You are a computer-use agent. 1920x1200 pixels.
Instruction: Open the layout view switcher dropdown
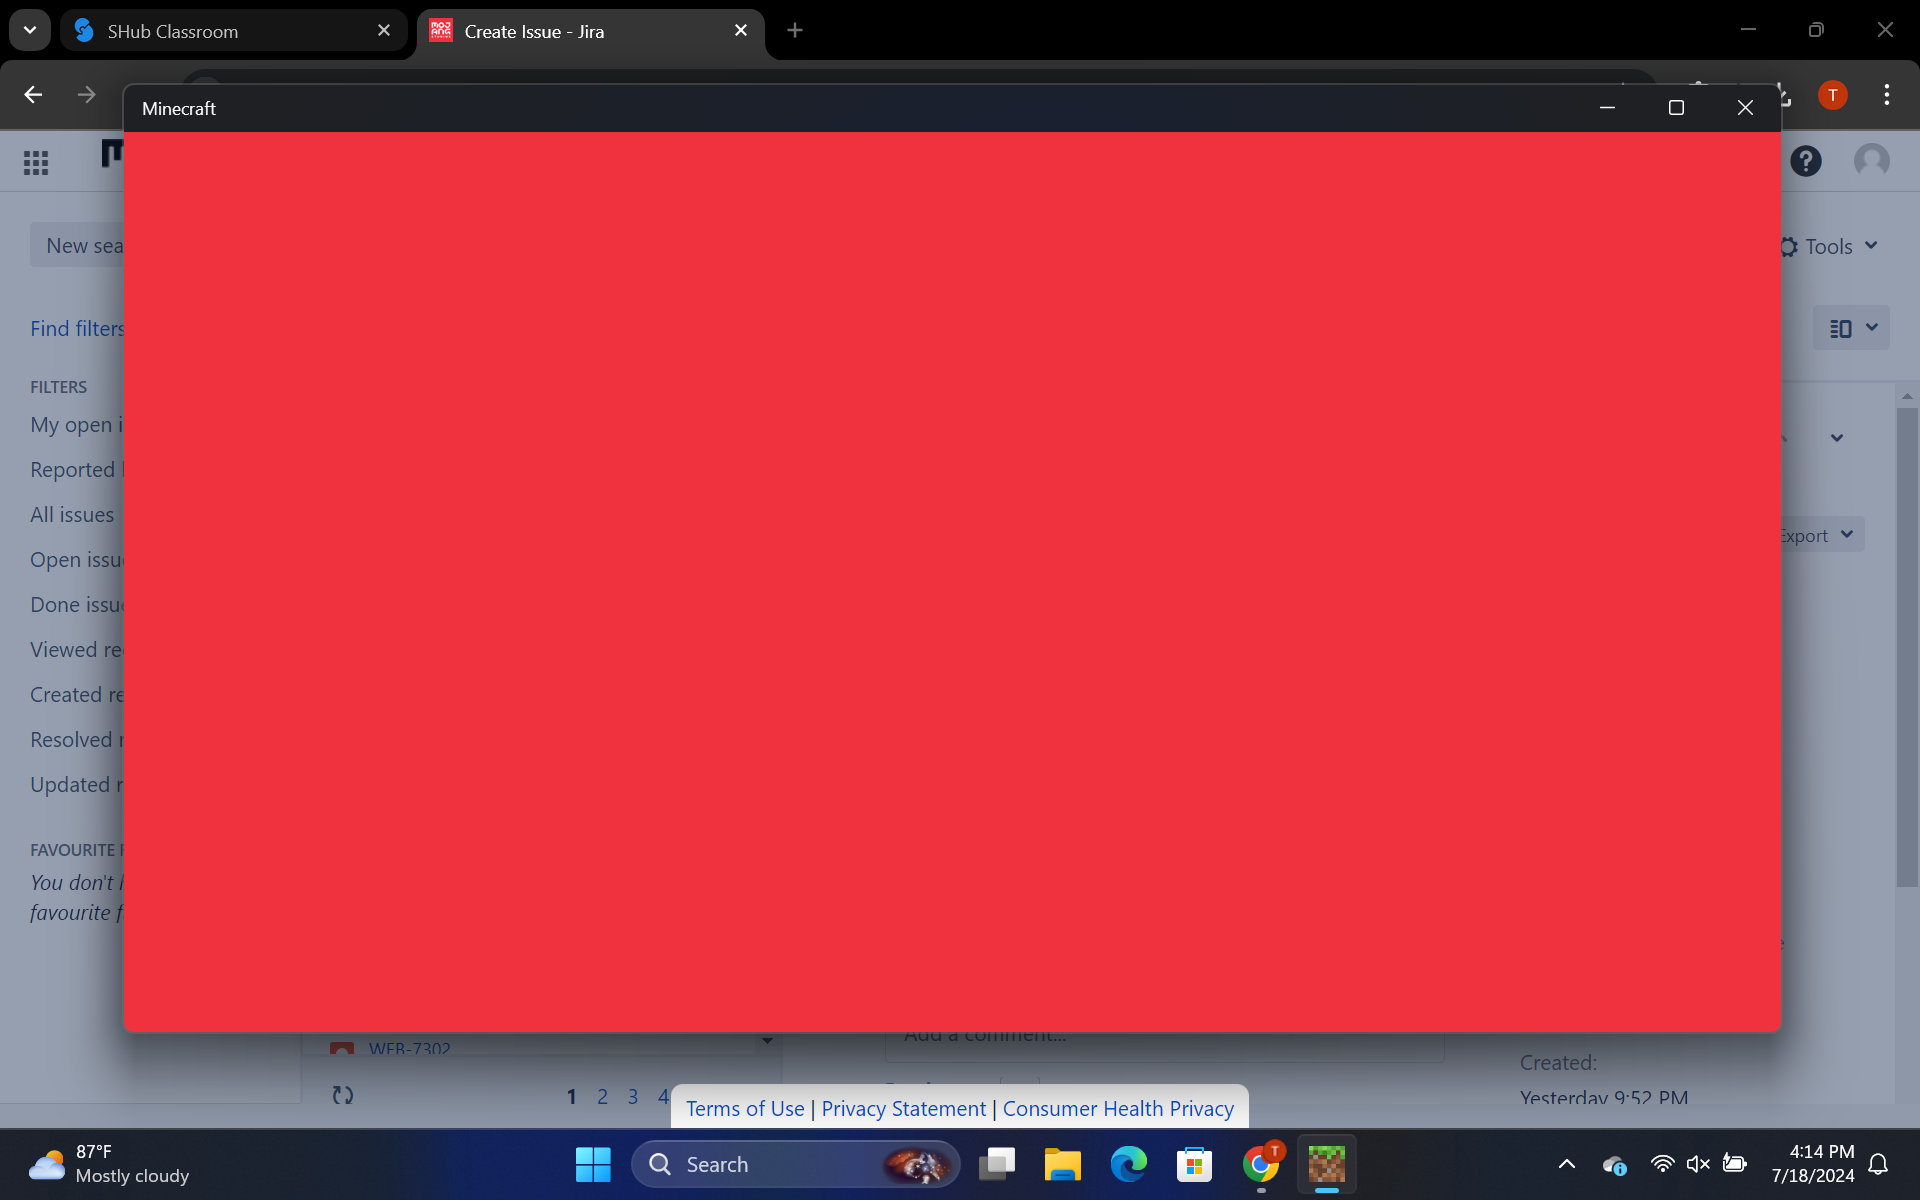(x=1851, y=328)
